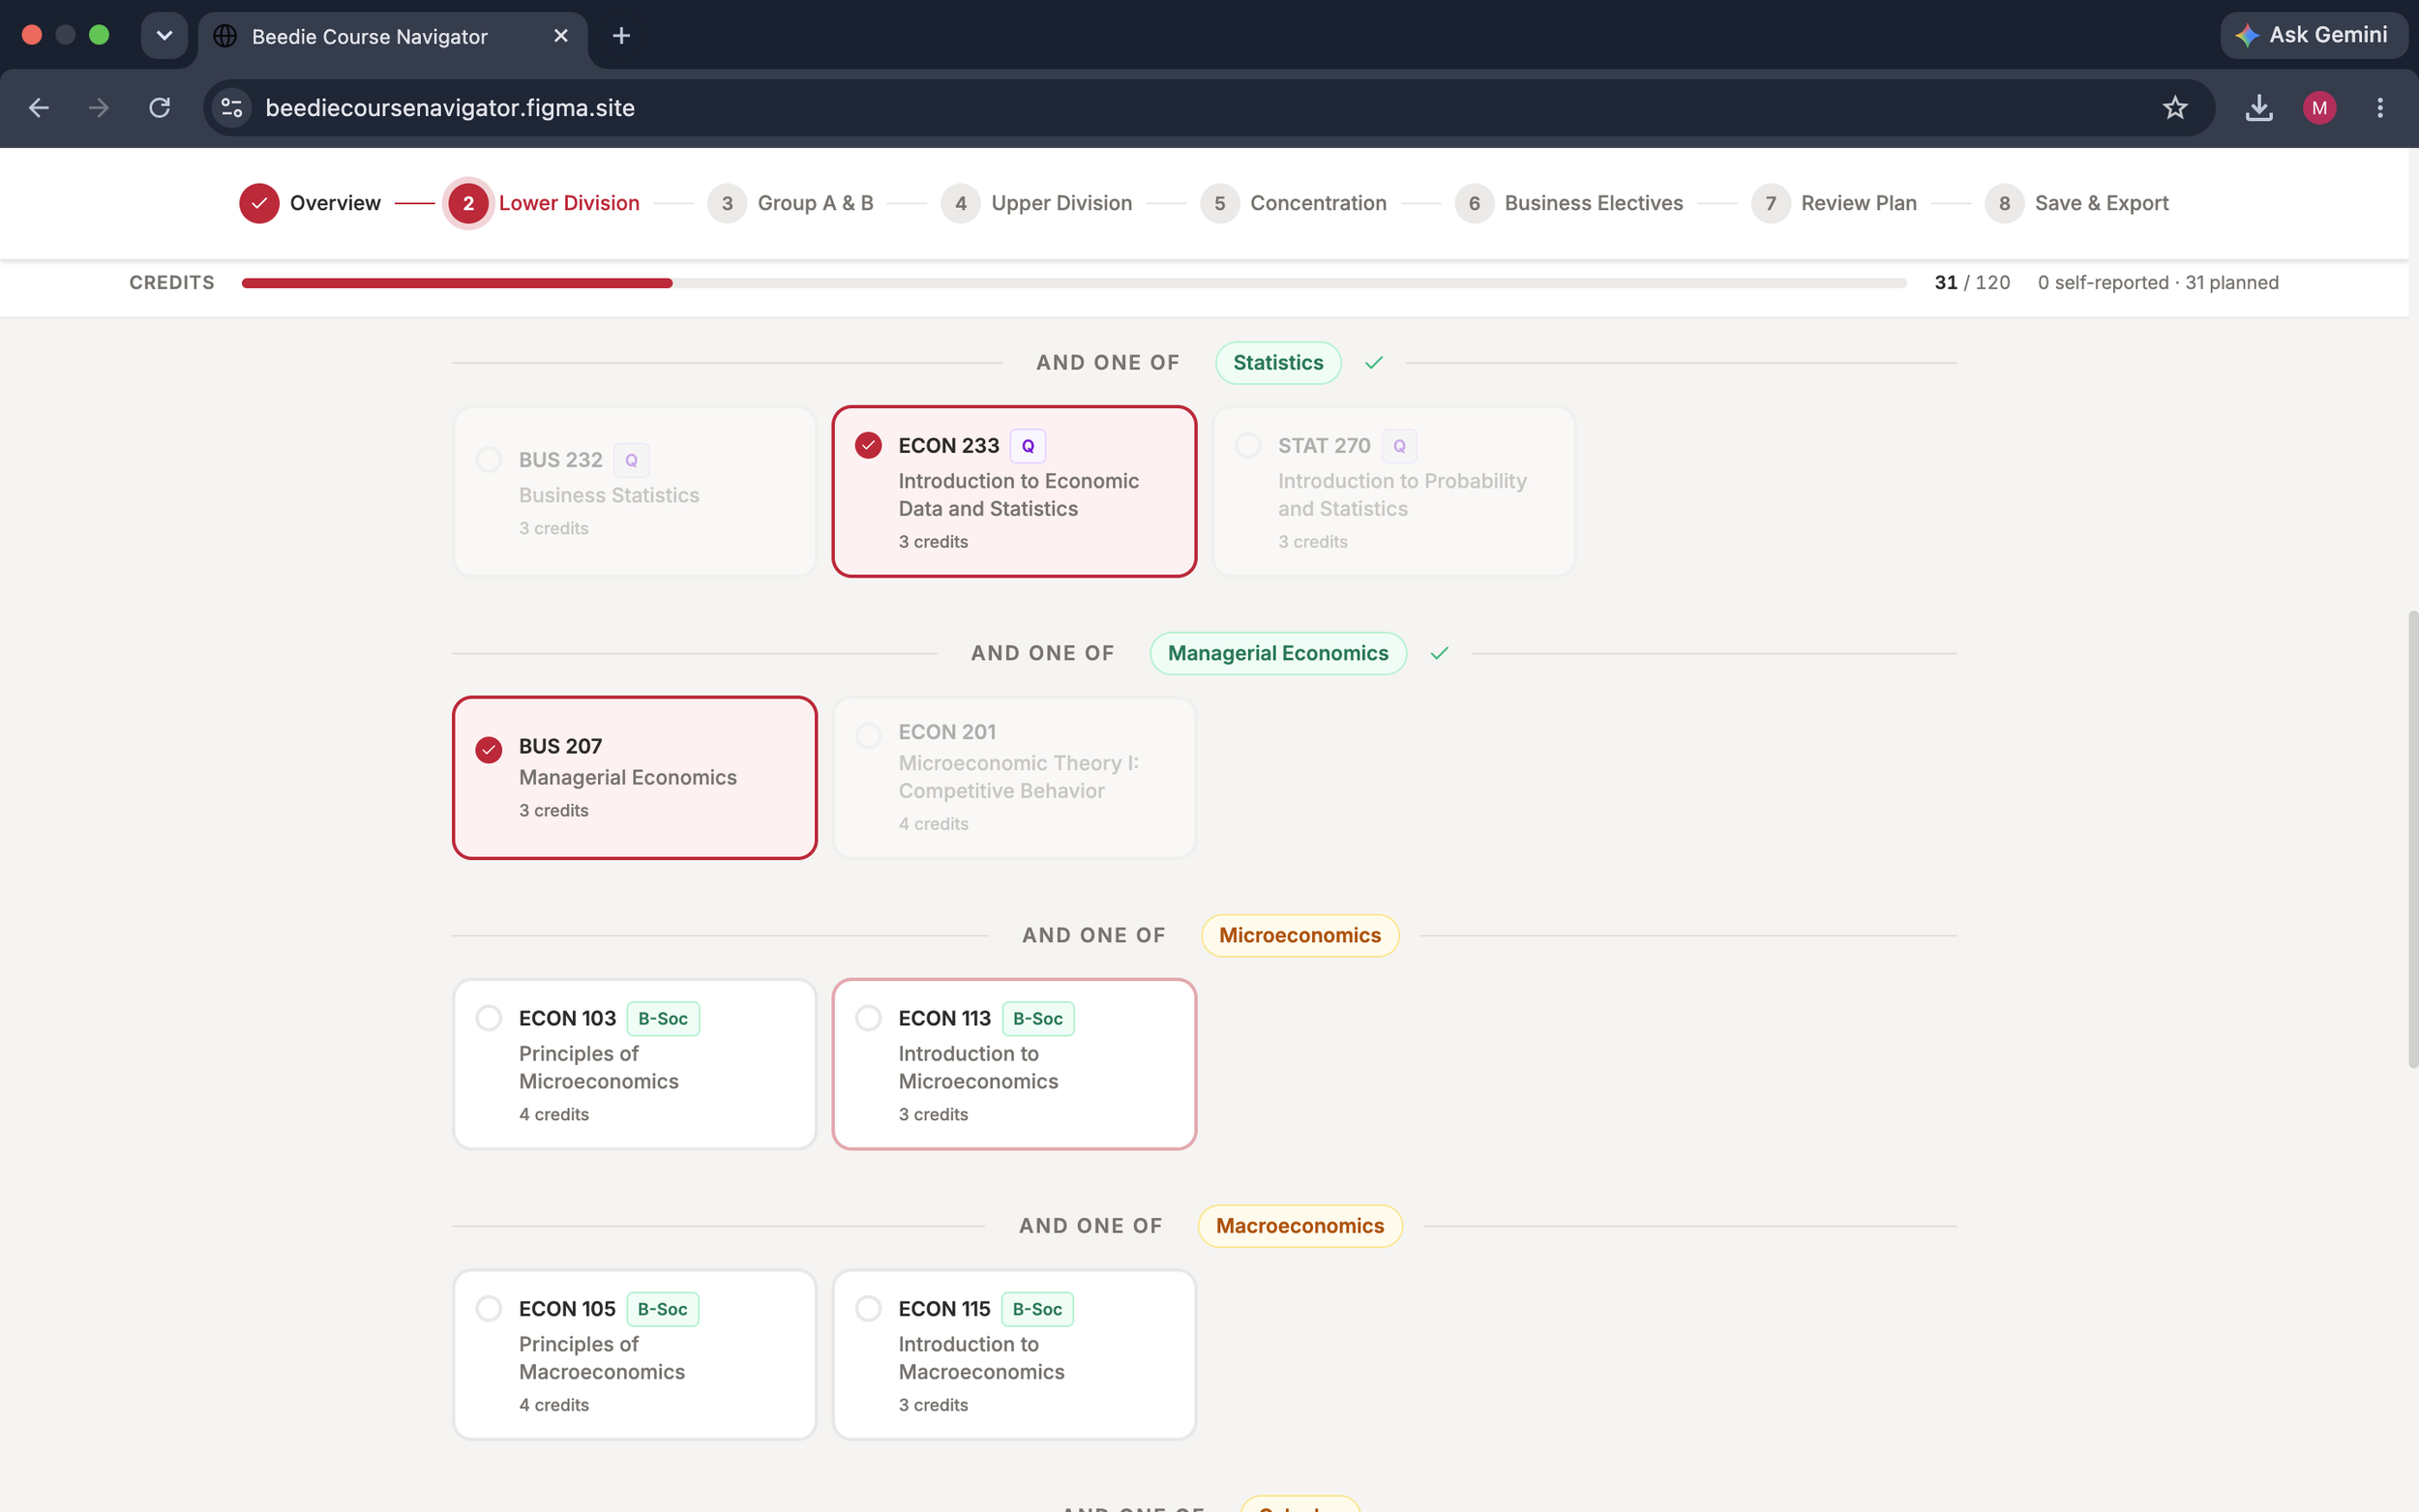
Task: Go back with the browser back arrow
Action: click(x=39, y=107)
